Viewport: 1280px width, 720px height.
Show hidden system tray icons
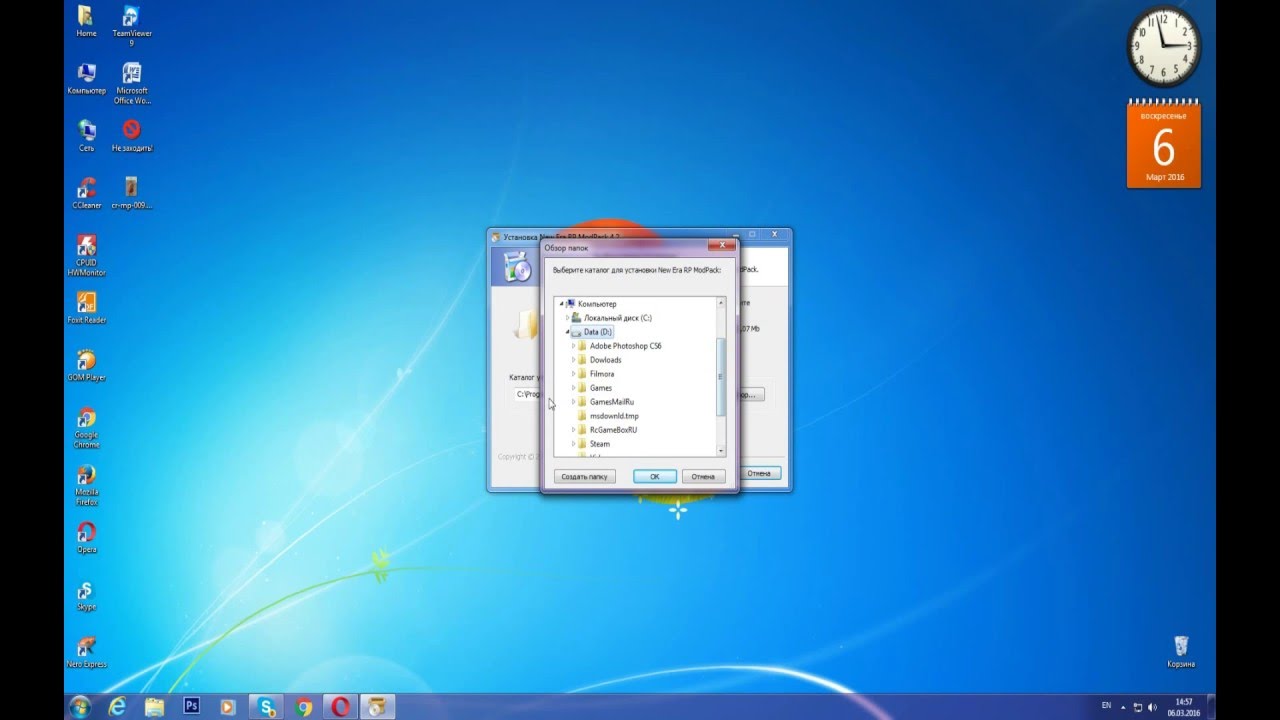pos(1122,707)
